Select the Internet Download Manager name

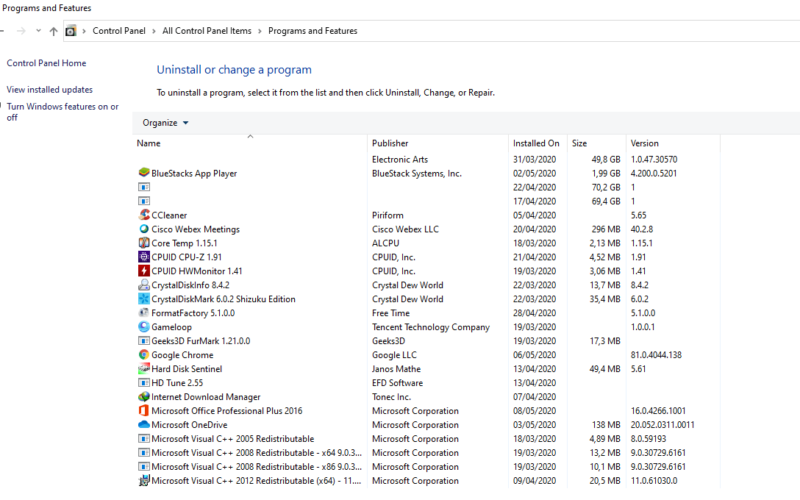pyautogui.click(x=206, y=396)
